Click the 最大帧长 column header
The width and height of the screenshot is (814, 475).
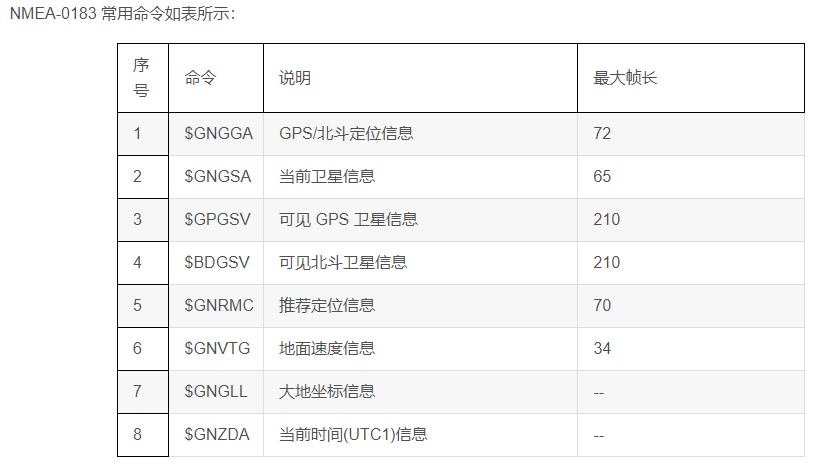click(625, 78)
